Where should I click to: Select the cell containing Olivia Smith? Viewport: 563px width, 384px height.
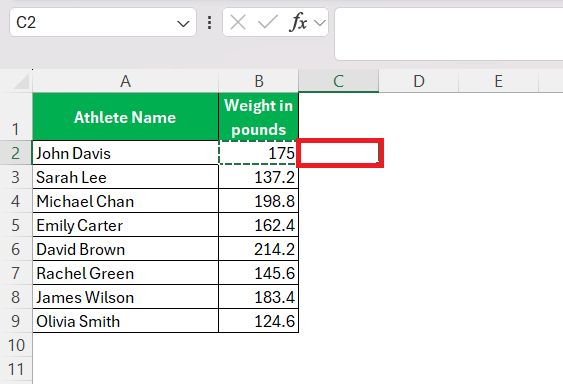(125, 321)
